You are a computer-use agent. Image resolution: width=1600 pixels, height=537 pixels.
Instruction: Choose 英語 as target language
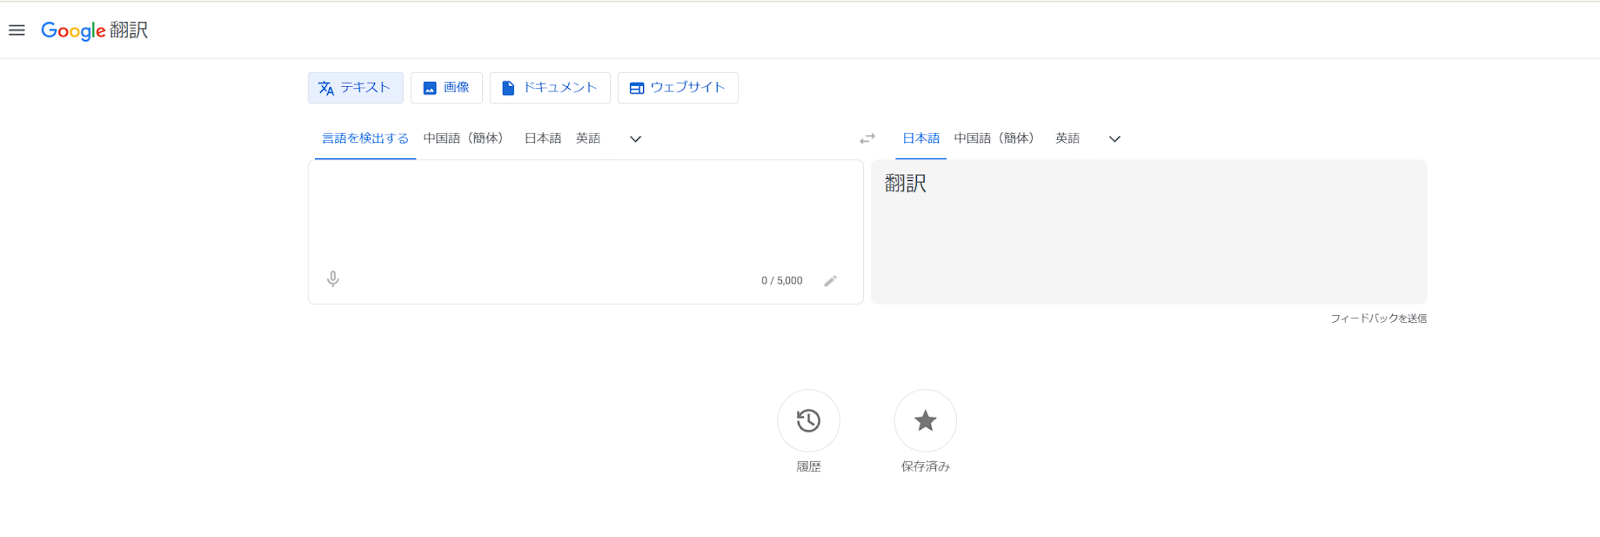[1067, 139]
